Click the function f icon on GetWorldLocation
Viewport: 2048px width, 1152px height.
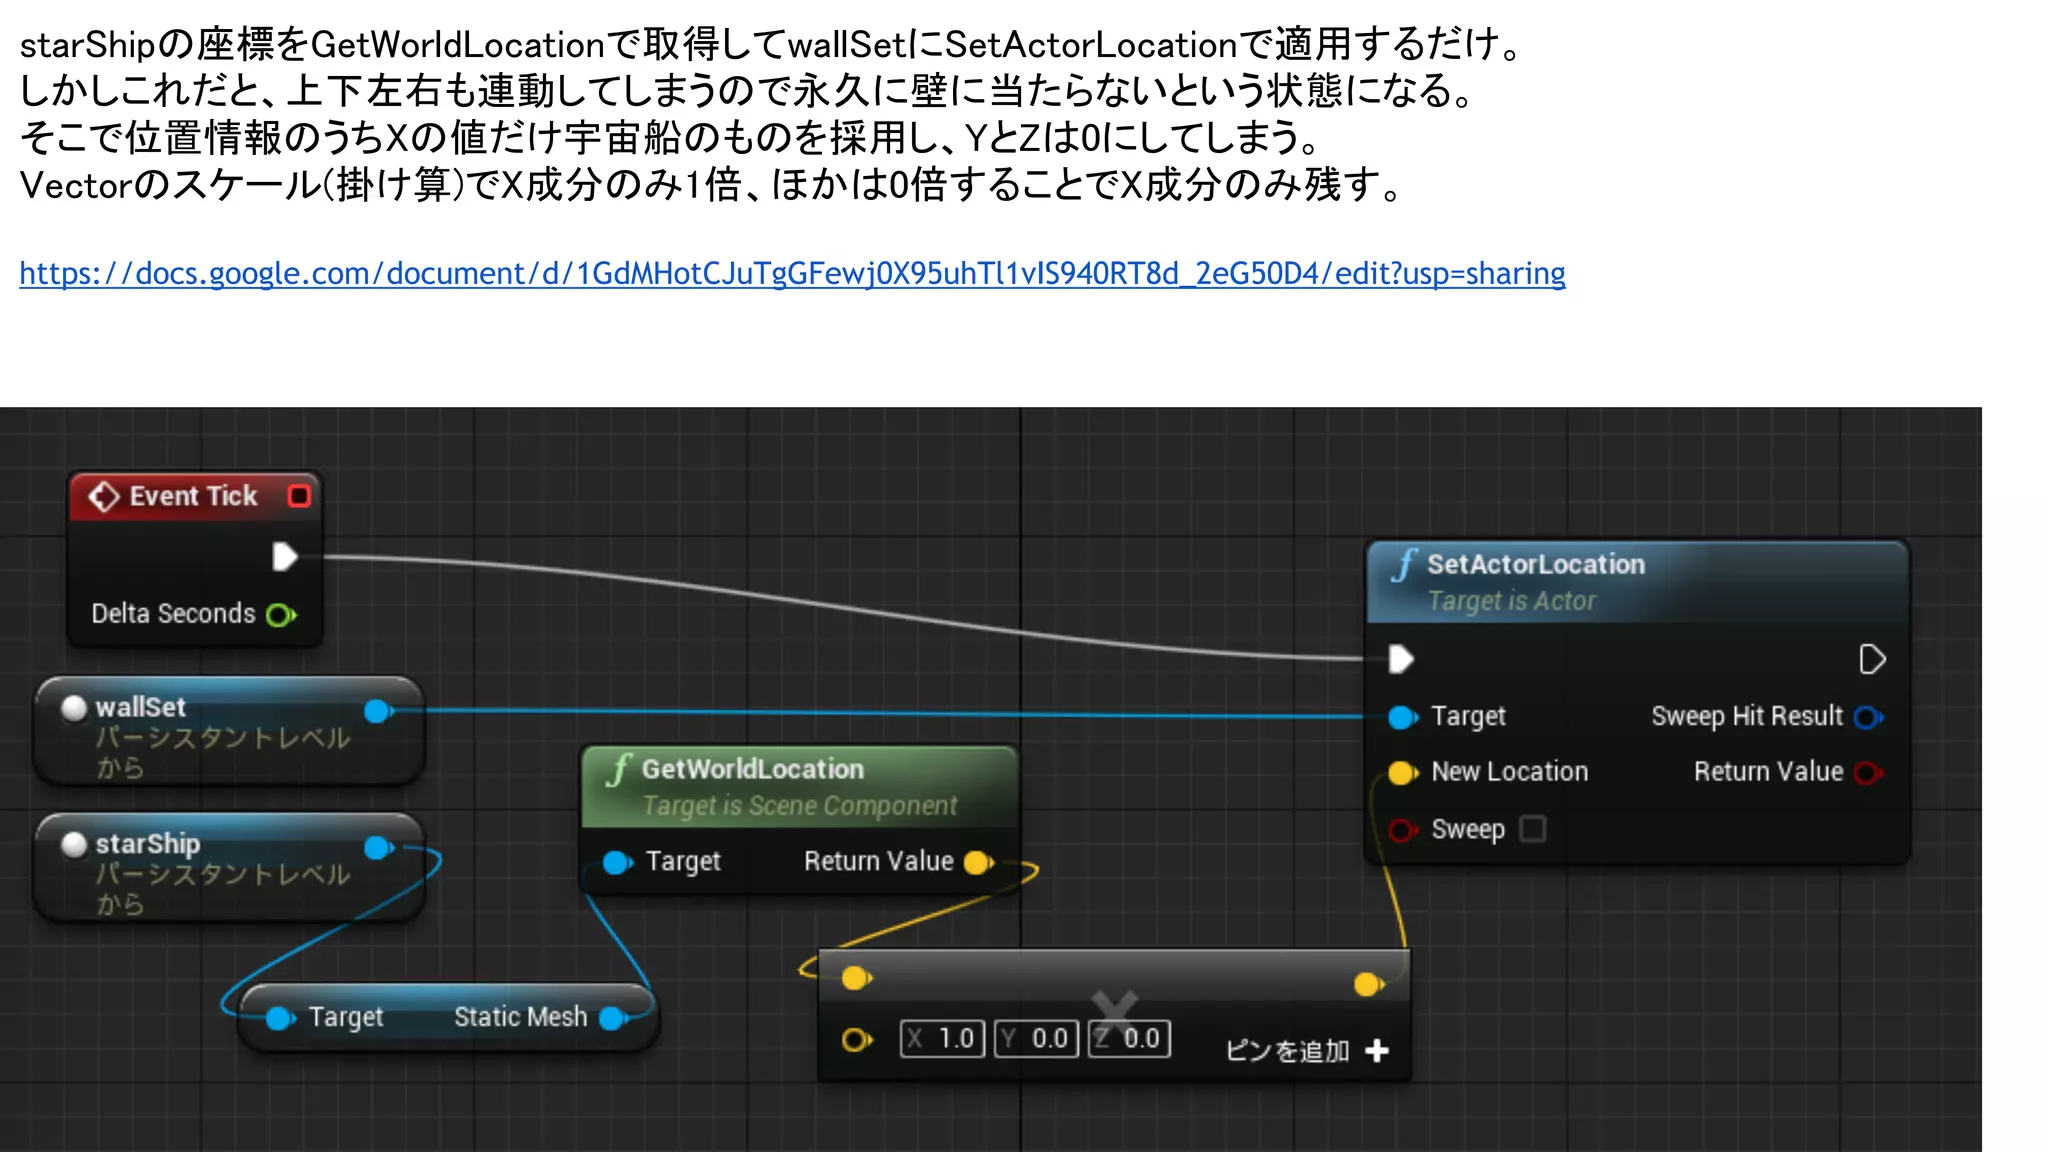[x=619, y=770]
